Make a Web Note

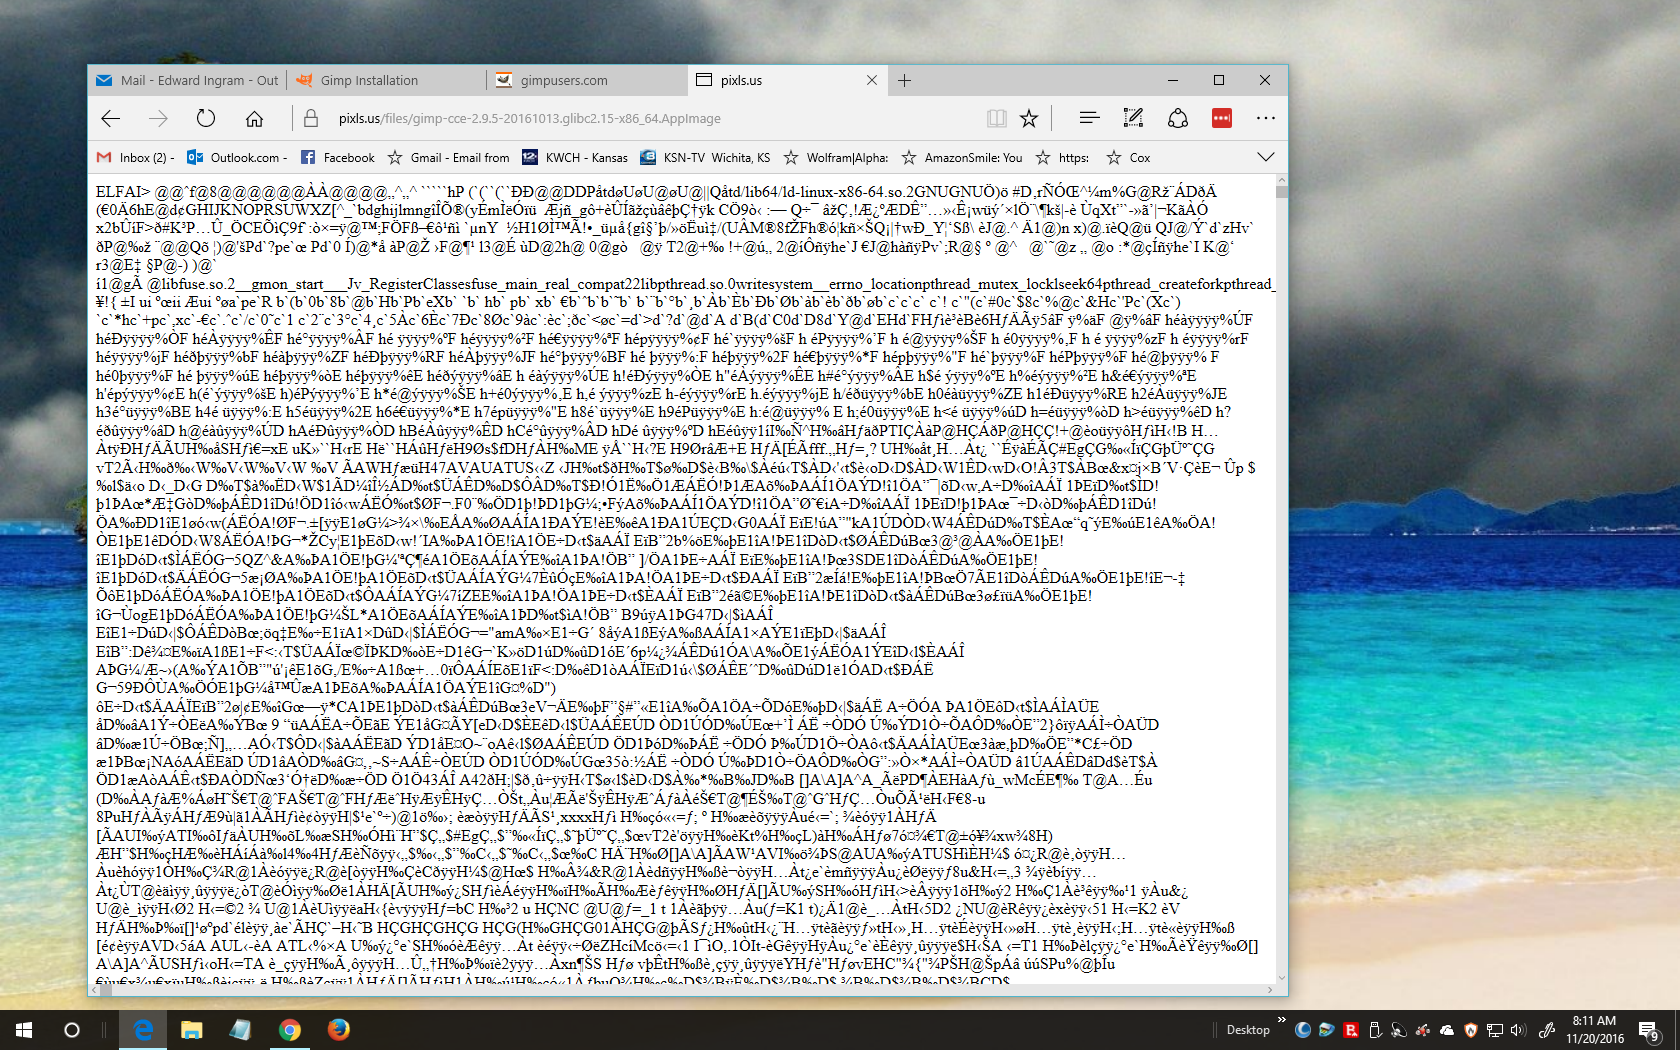(x=1133, y=118)
